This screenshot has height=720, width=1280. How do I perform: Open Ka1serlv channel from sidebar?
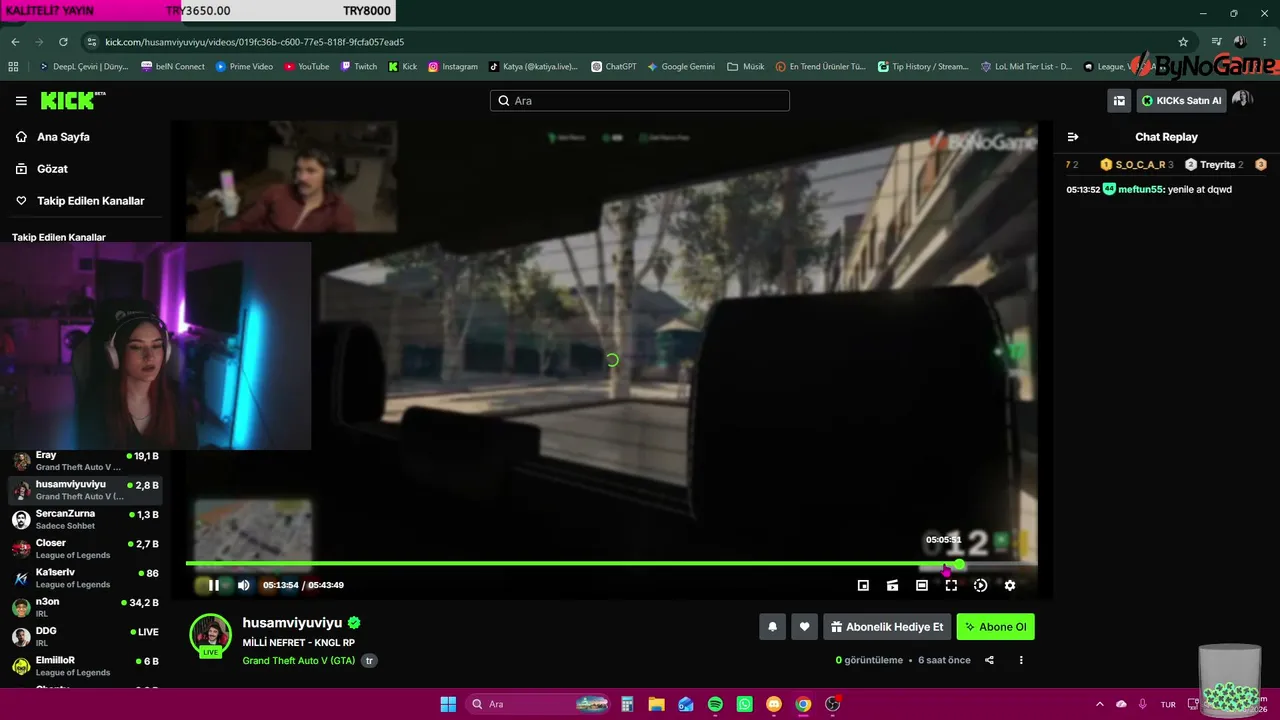tap(85, 578)
